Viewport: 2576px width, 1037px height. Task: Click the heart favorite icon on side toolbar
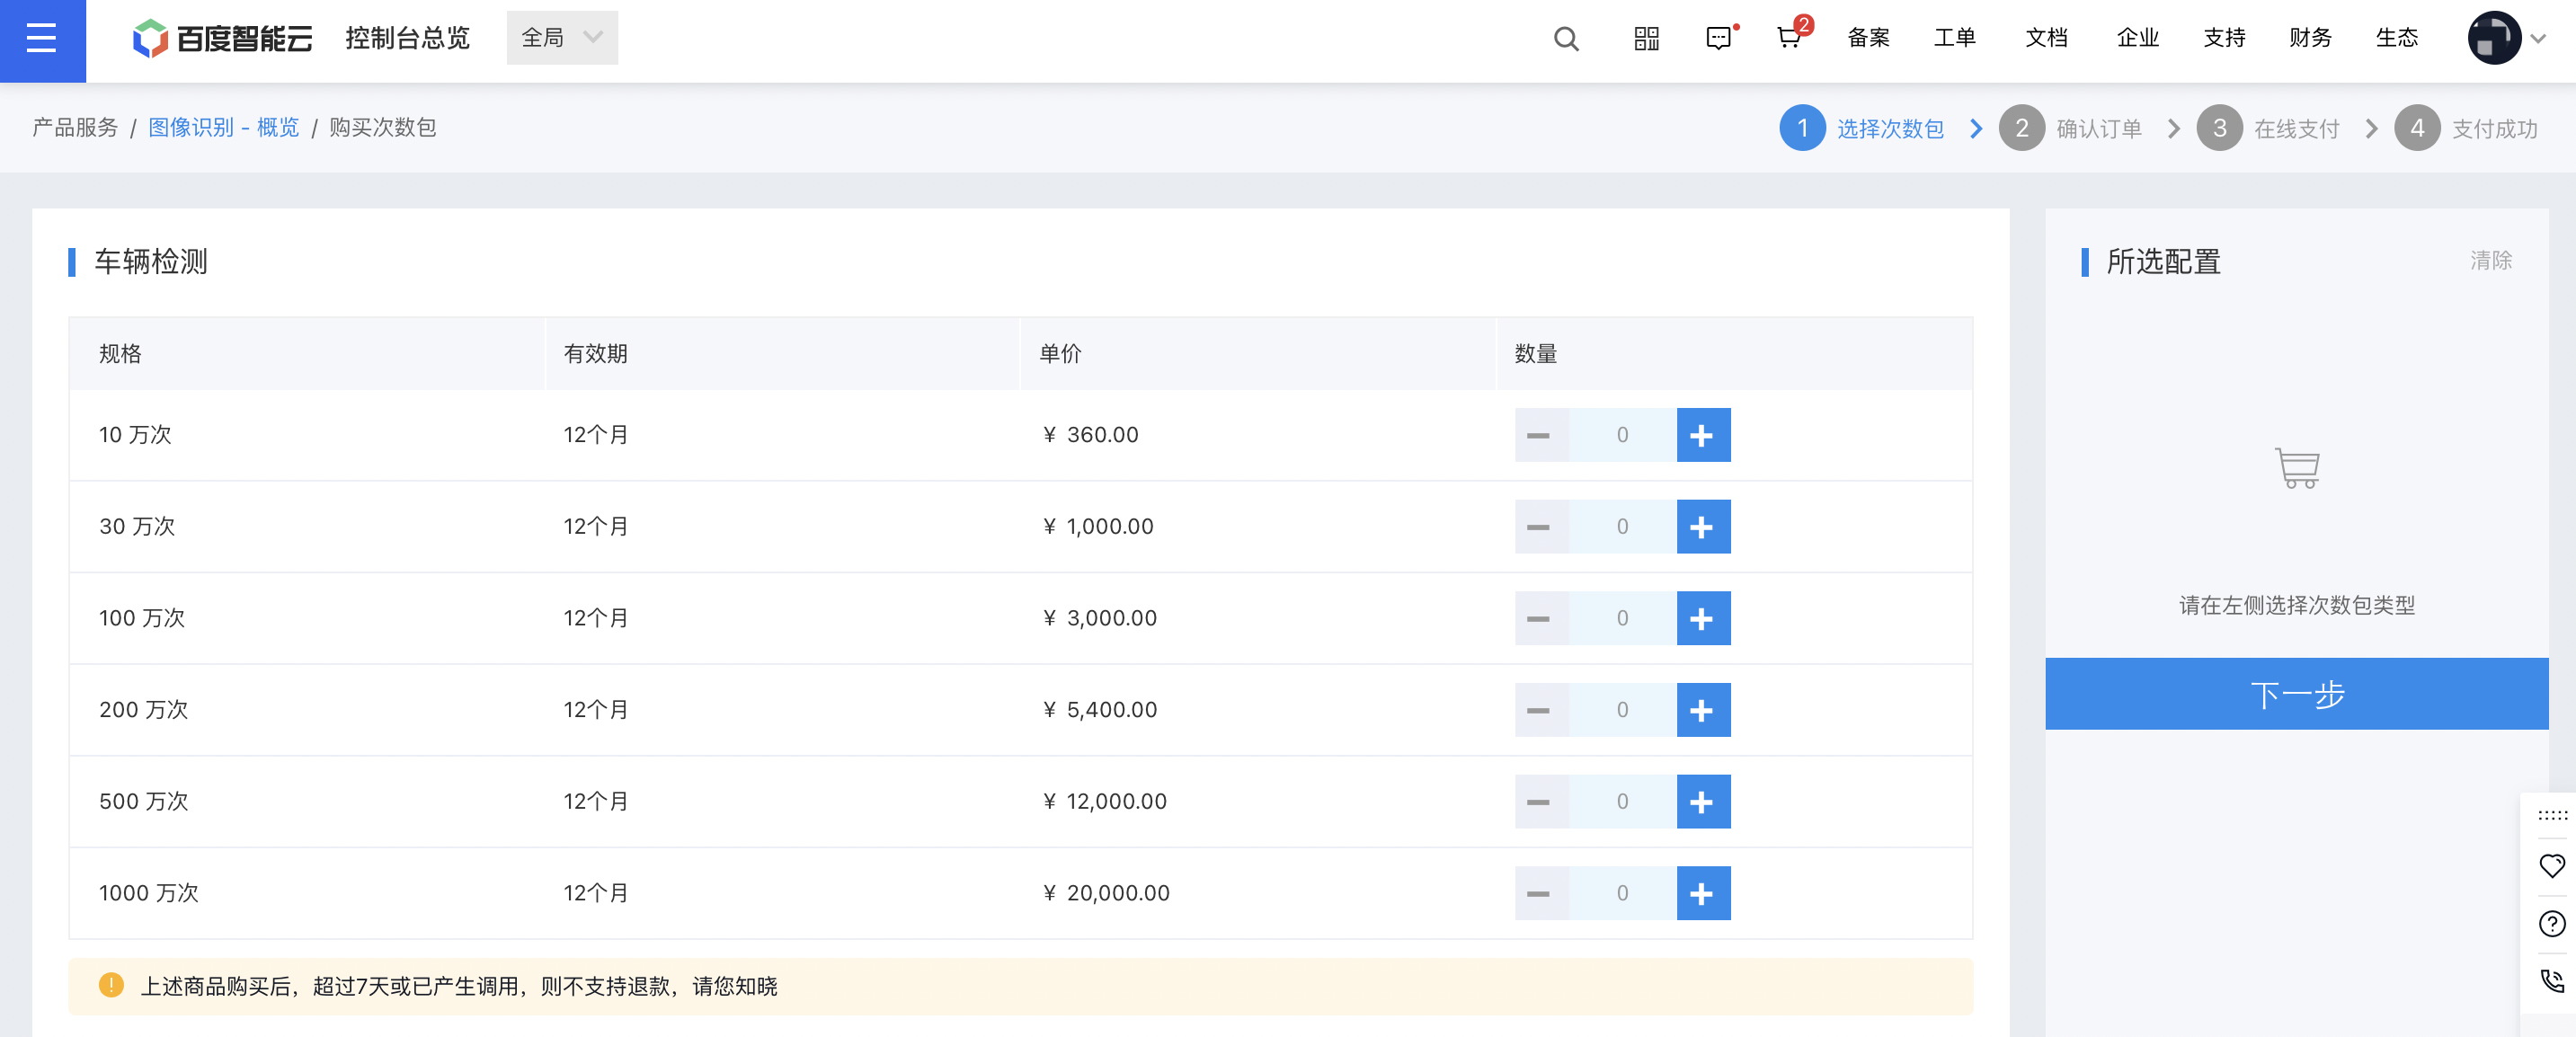click(x=2552, y=866)
